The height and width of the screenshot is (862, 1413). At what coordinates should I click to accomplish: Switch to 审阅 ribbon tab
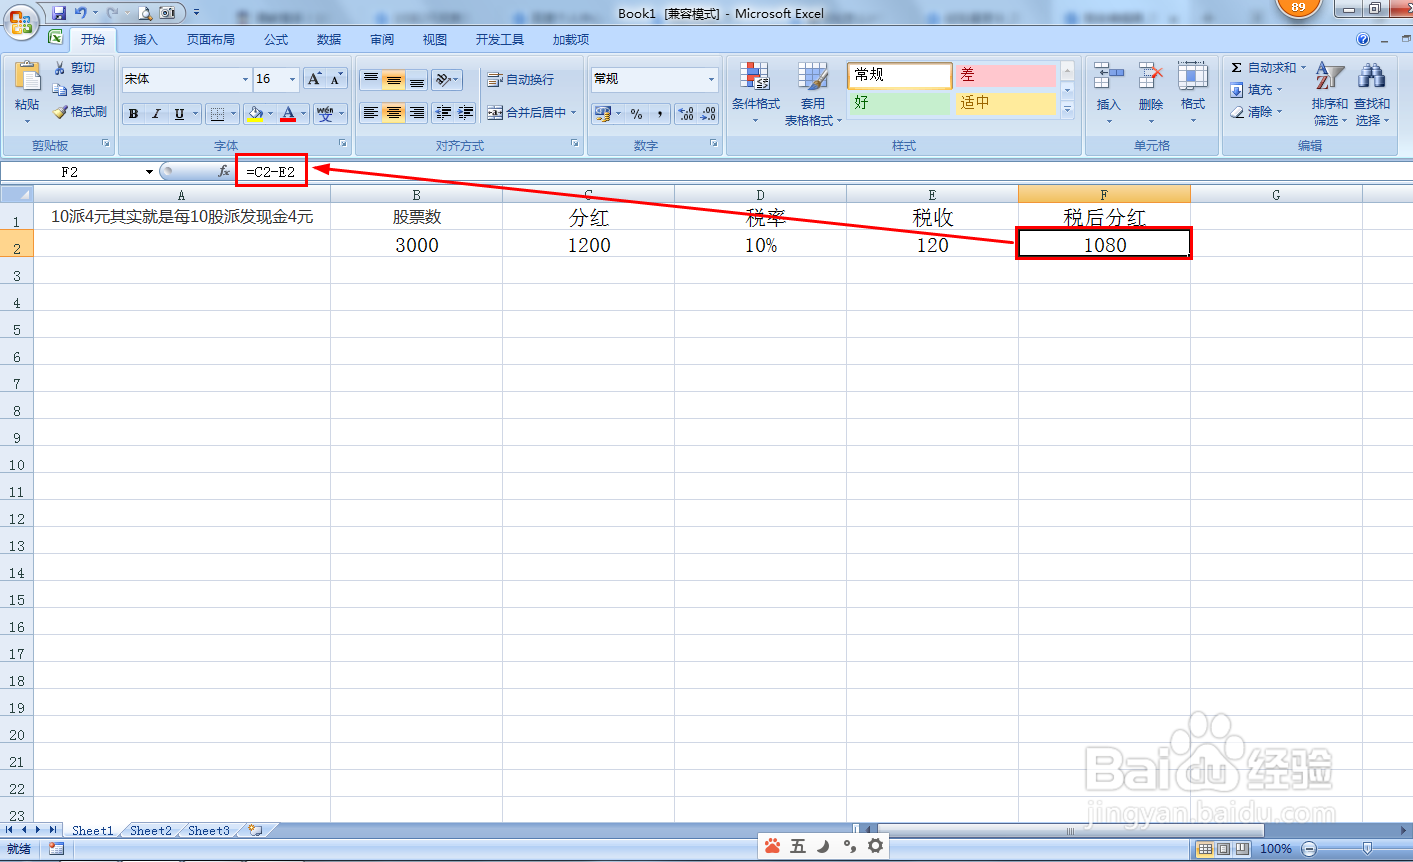point(382,40)
